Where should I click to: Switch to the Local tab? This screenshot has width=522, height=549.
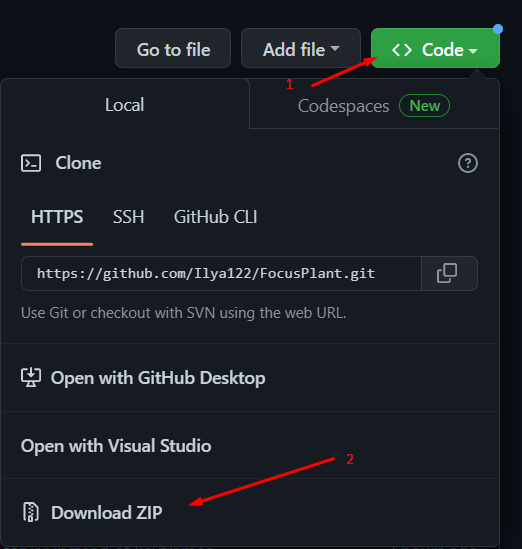point(125,104)
